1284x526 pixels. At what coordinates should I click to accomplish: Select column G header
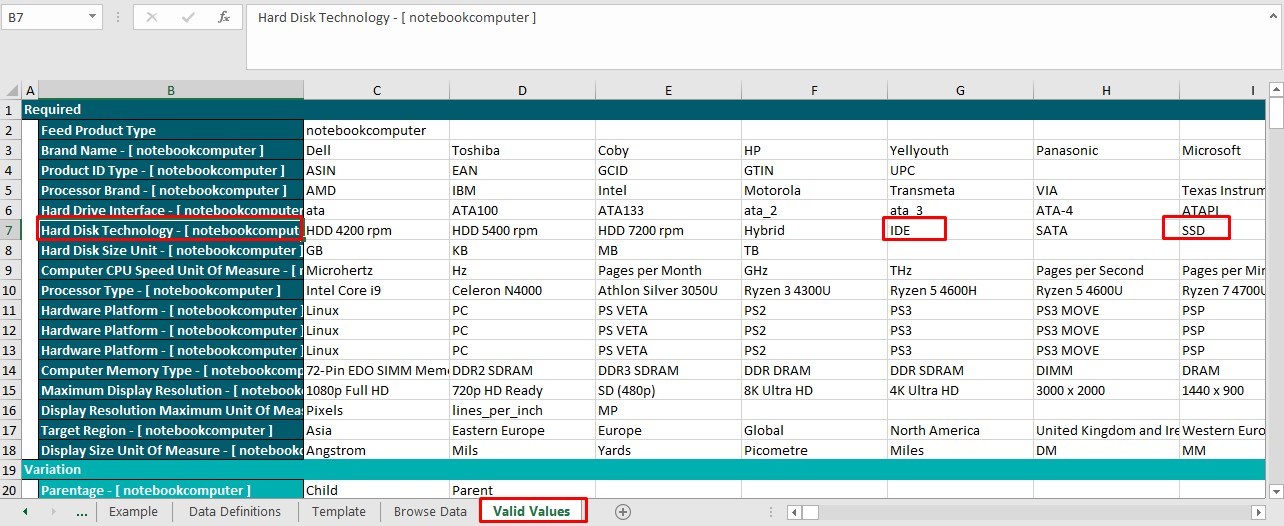(960, 90)
